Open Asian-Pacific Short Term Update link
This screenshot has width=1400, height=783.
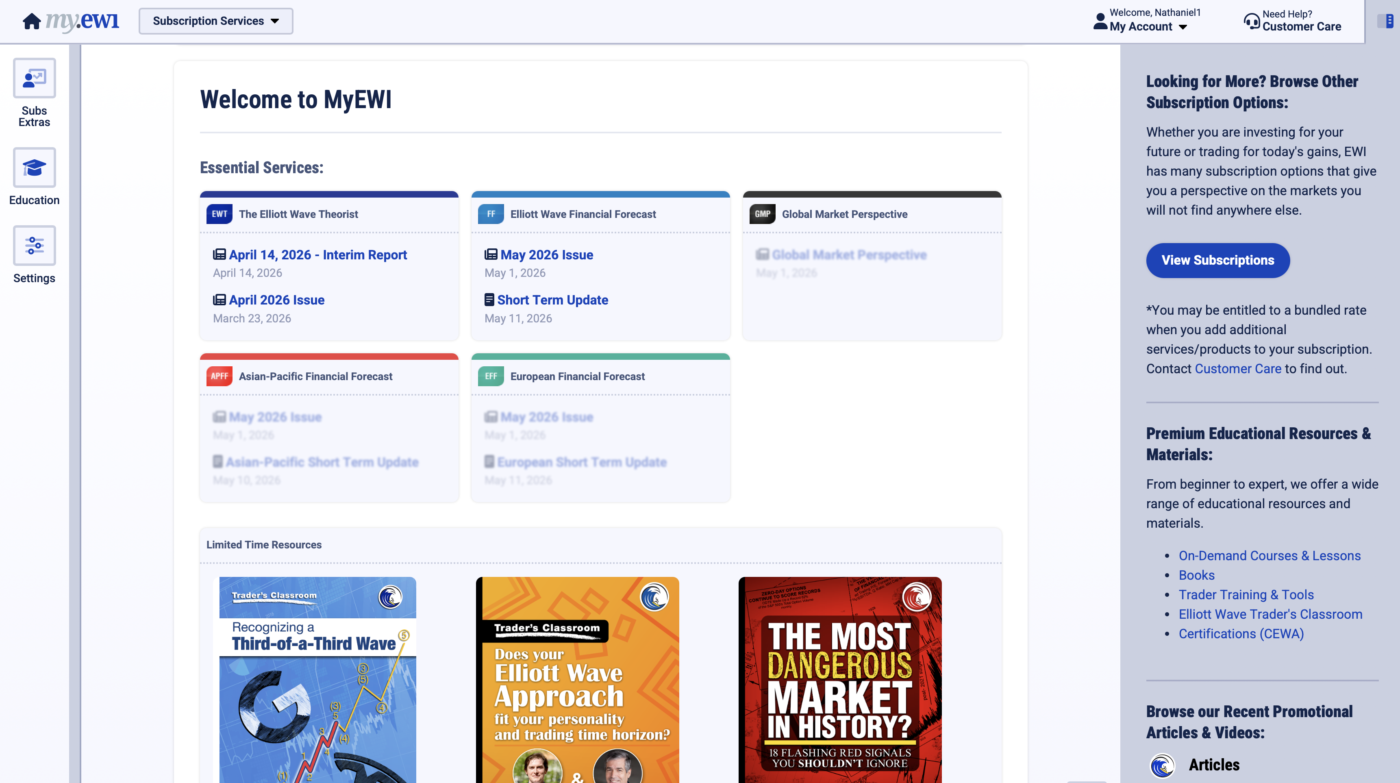[322, 462]
